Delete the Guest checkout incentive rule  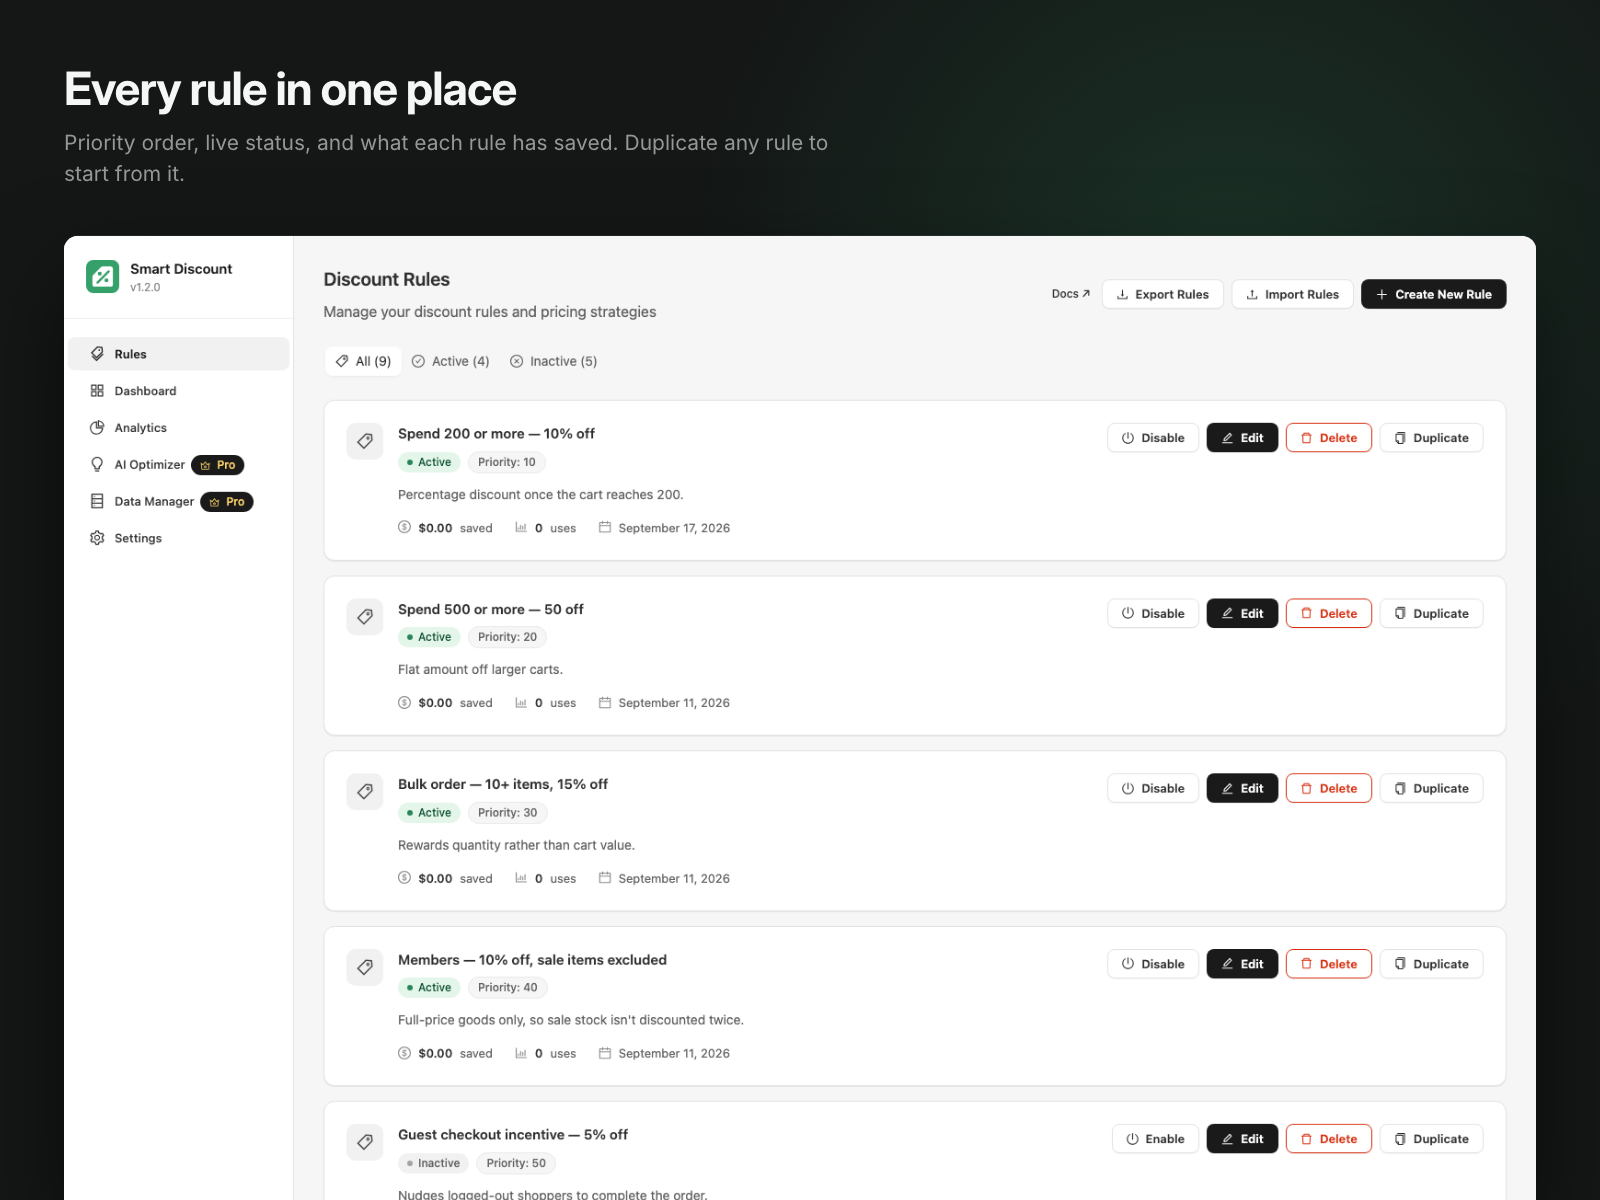pyautogui.click(x=1329, y=1139)
